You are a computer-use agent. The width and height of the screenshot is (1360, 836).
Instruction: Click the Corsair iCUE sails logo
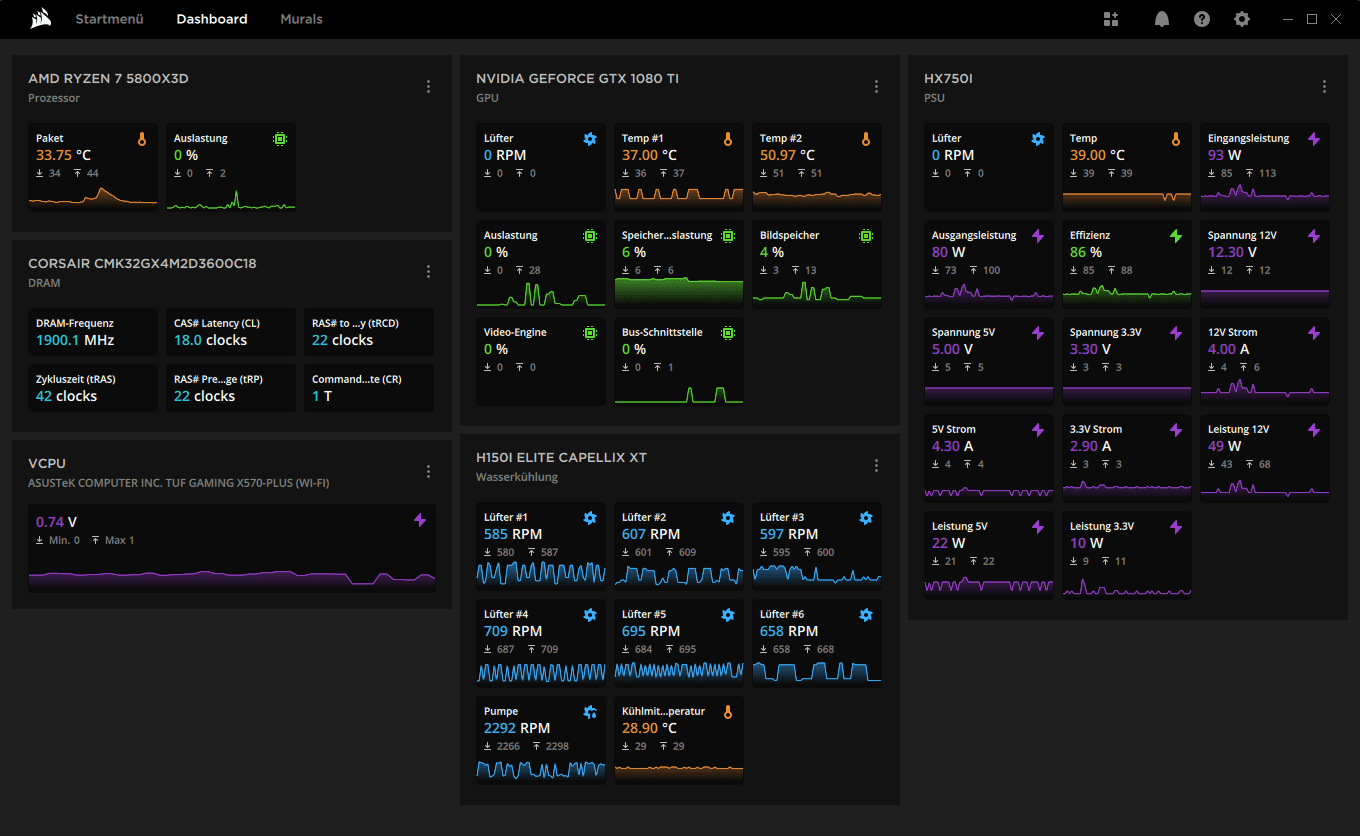click(41, 19)
